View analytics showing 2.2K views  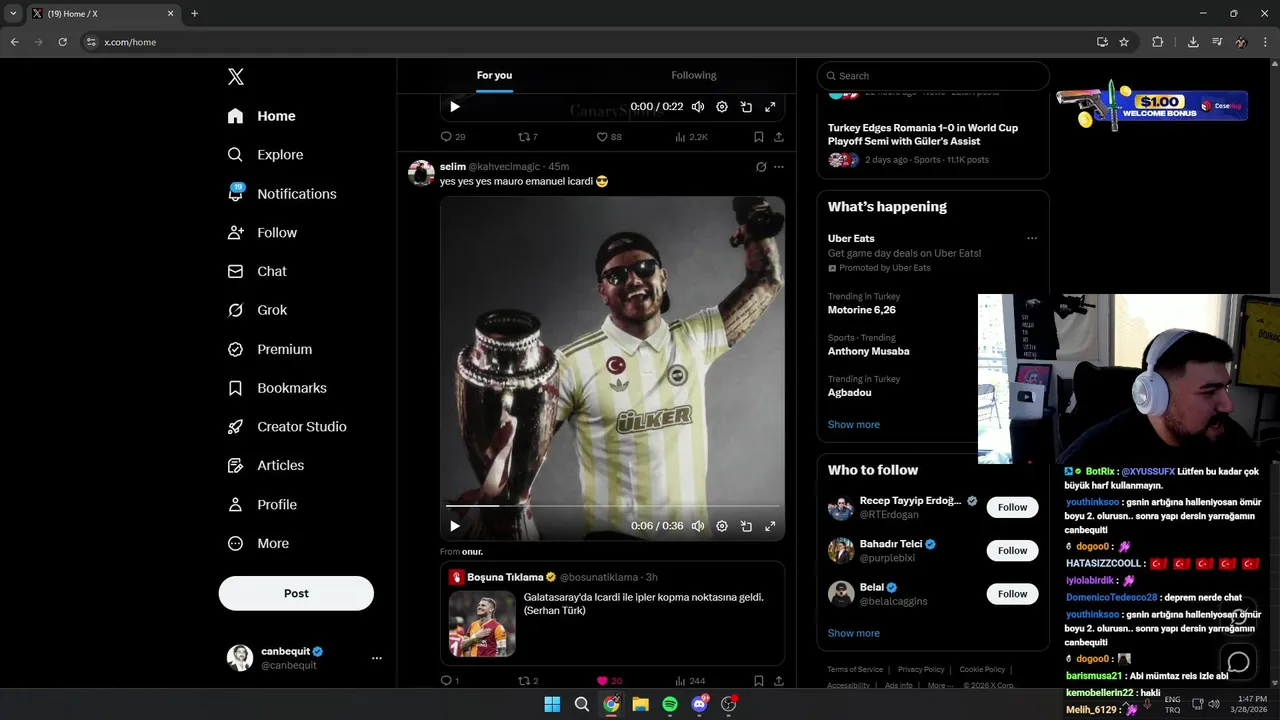click(x=691, y=137)
